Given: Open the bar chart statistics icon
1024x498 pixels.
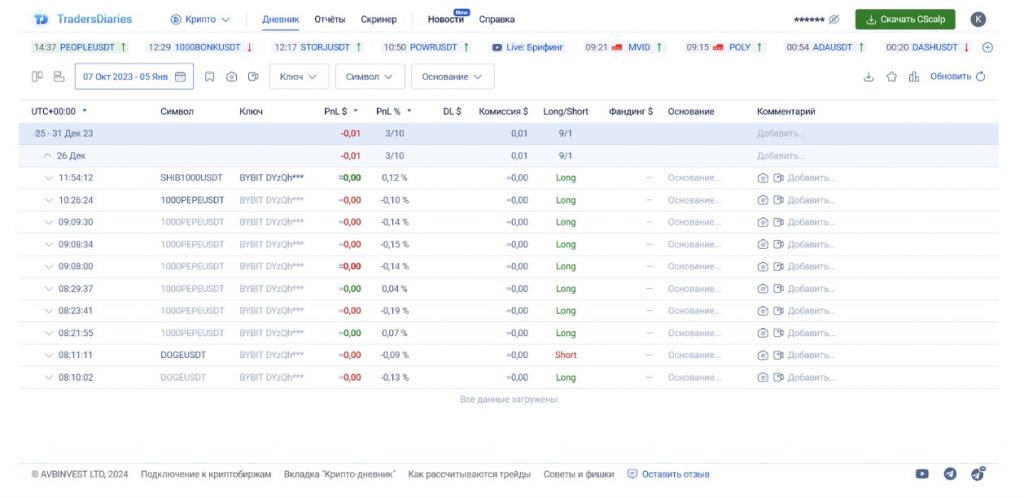Looking at the screenshot, I should point(913,76).
